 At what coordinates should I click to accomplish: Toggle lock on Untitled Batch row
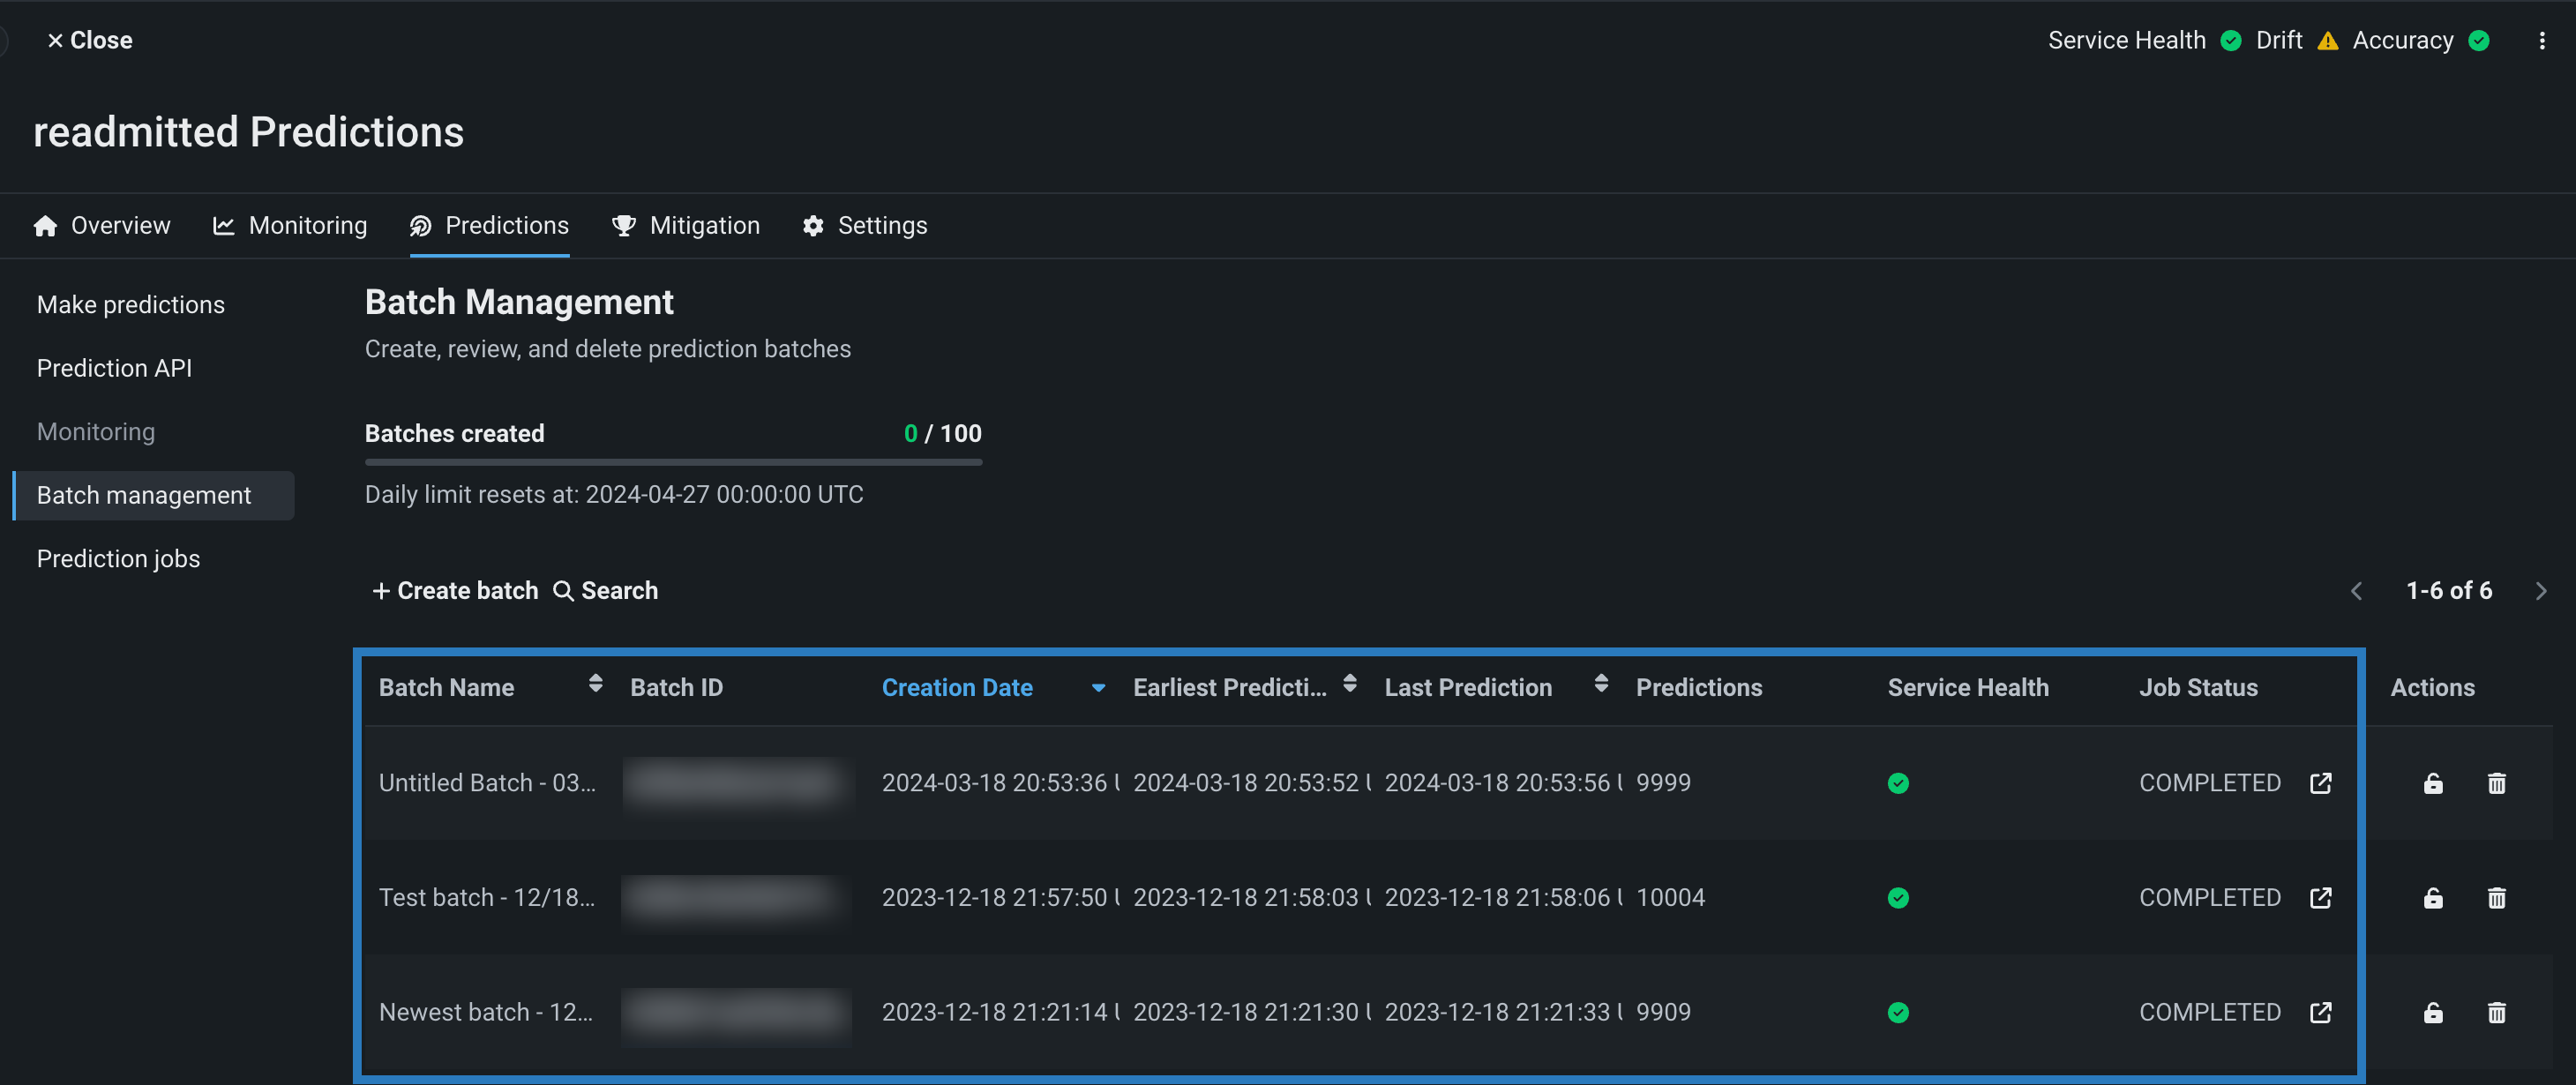click(x=2432, y=783)
